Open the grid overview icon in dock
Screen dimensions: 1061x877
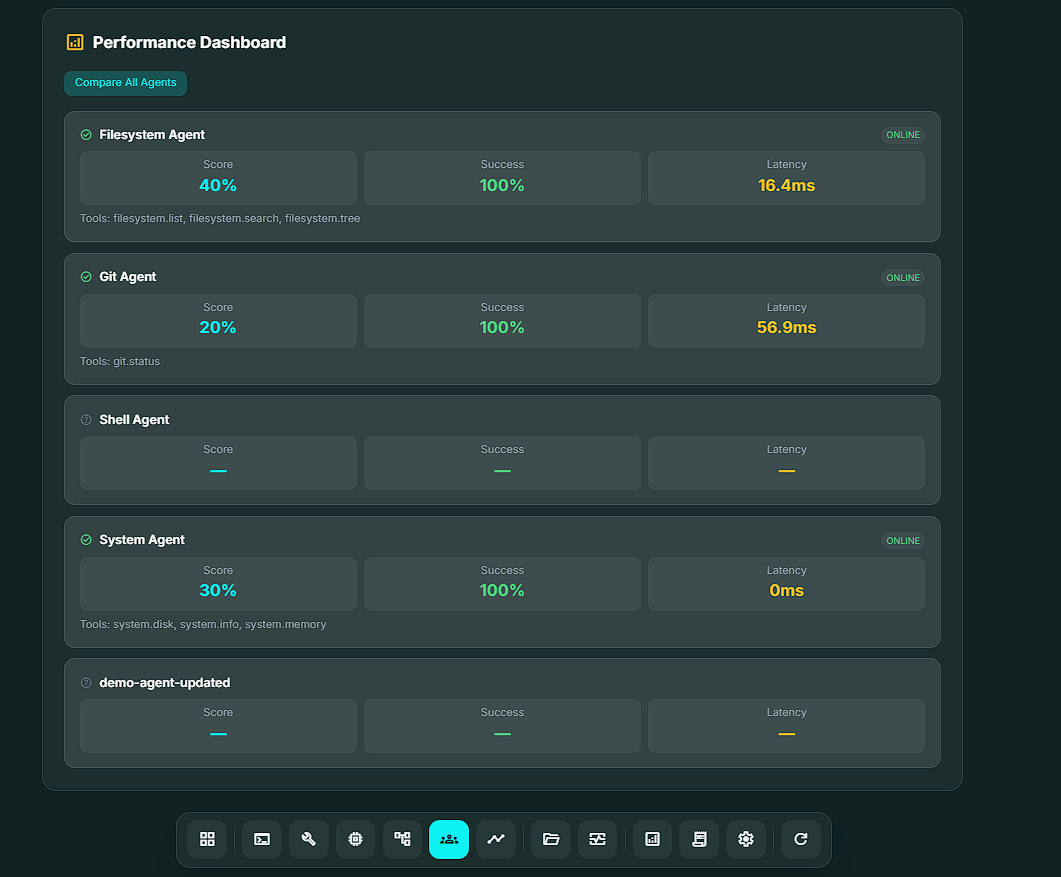[207, 839]
